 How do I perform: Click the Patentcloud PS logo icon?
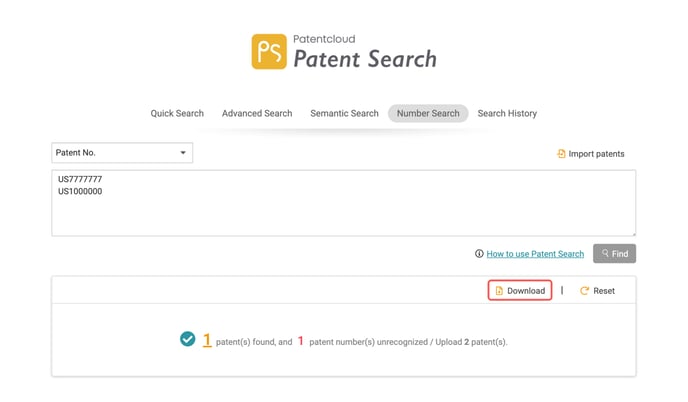(x=269, y=52)
